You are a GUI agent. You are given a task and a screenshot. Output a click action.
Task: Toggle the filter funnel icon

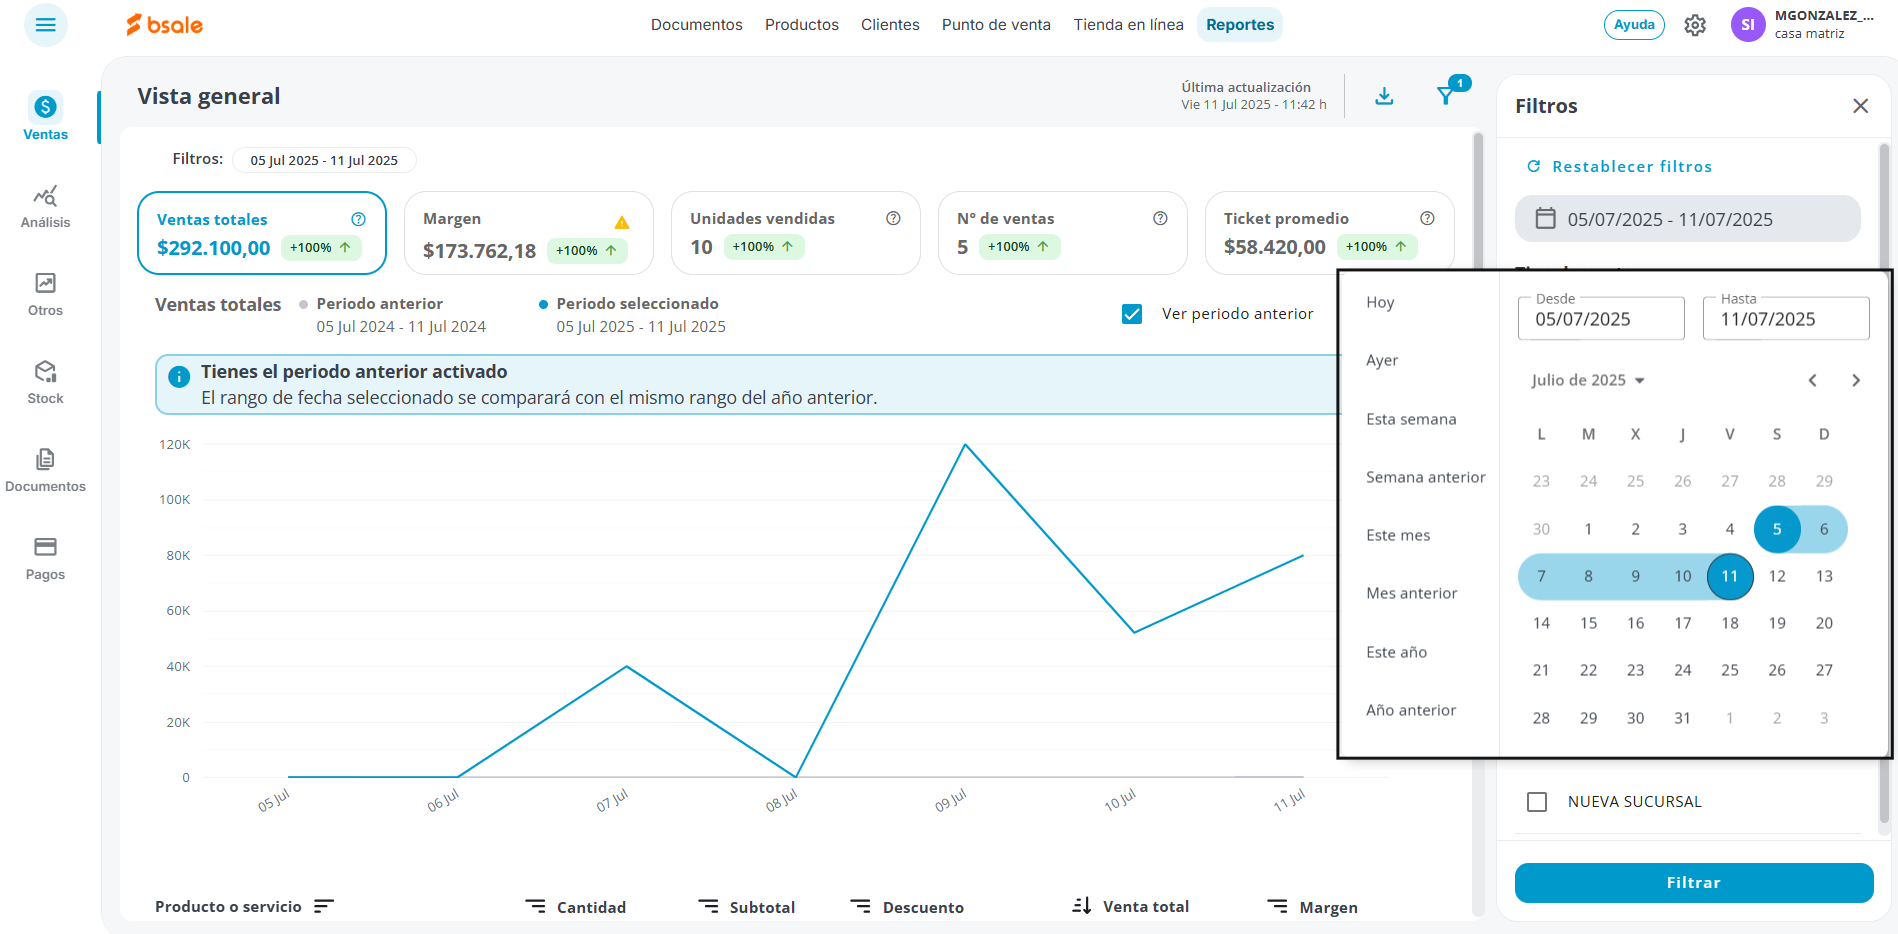click(x=1446, y=95)
